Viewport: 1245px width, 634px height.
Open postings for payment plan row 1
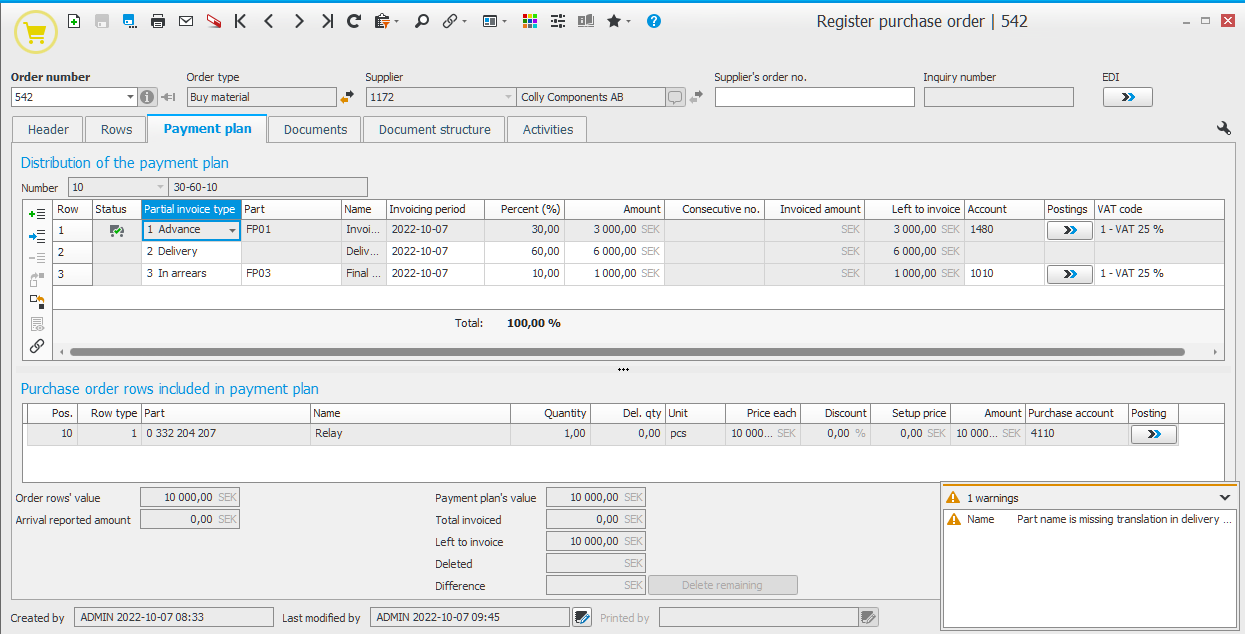[1069, 230]
